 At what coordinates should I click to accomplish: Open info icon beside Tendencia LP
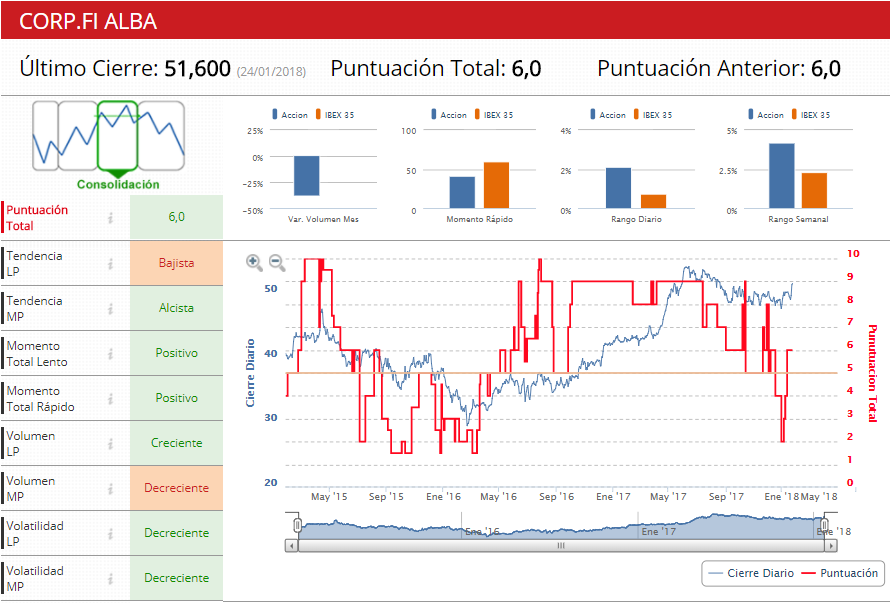(111, 263)
